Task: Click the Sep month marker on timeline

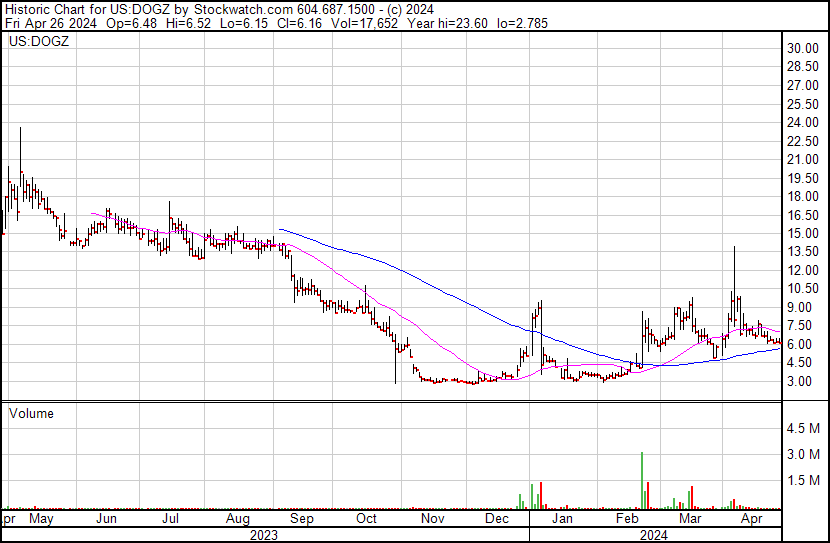Action: pos(301,519)
